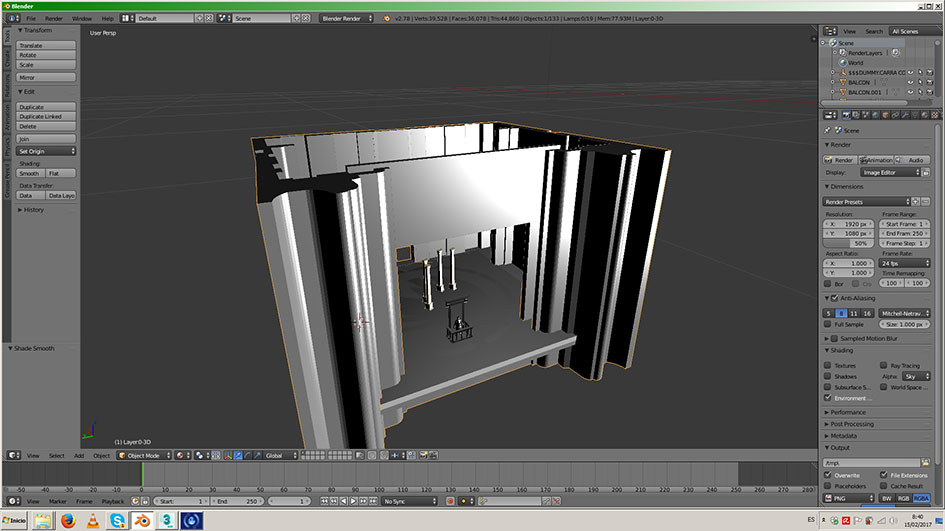Click the resolution percentage 50% slider

pos(847,243)
